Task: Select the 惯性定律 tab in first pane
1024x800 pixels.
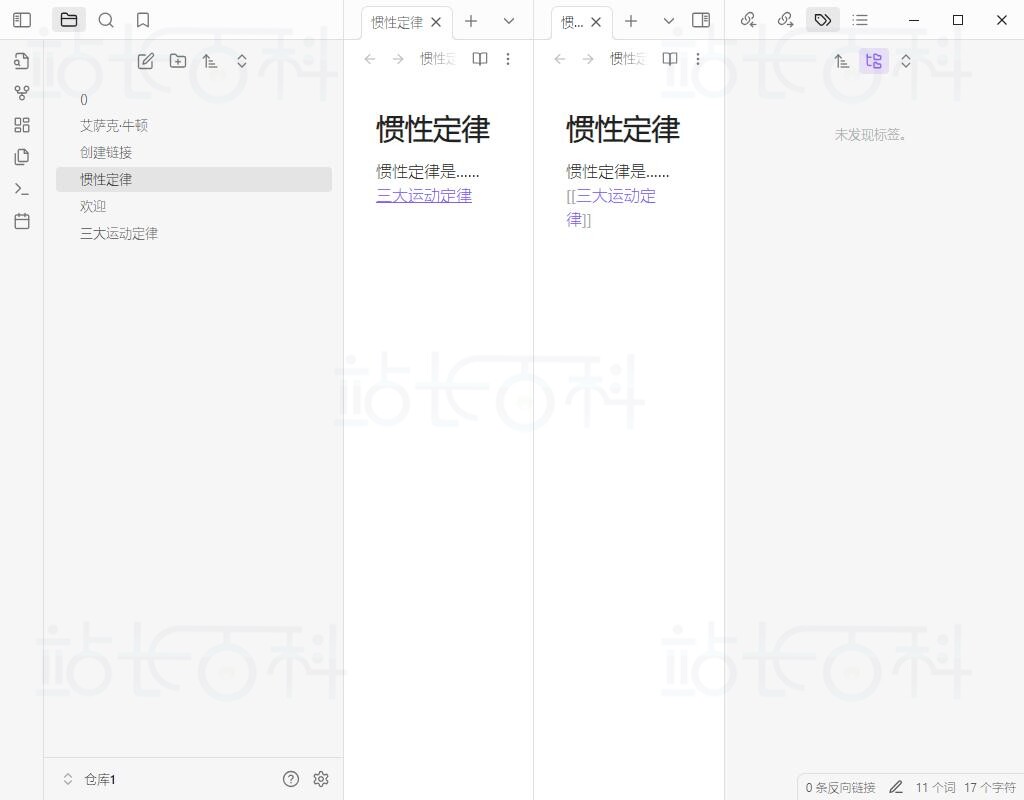Action: tap(396, 22)
